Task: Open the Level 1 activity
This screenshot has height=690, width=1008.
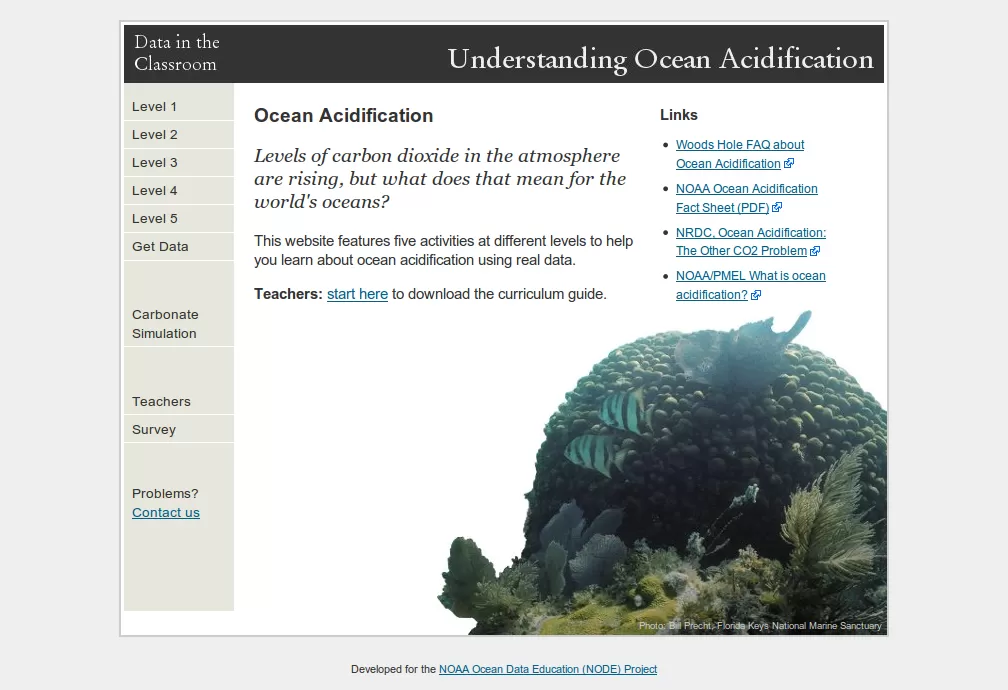Action: (155, 107)
